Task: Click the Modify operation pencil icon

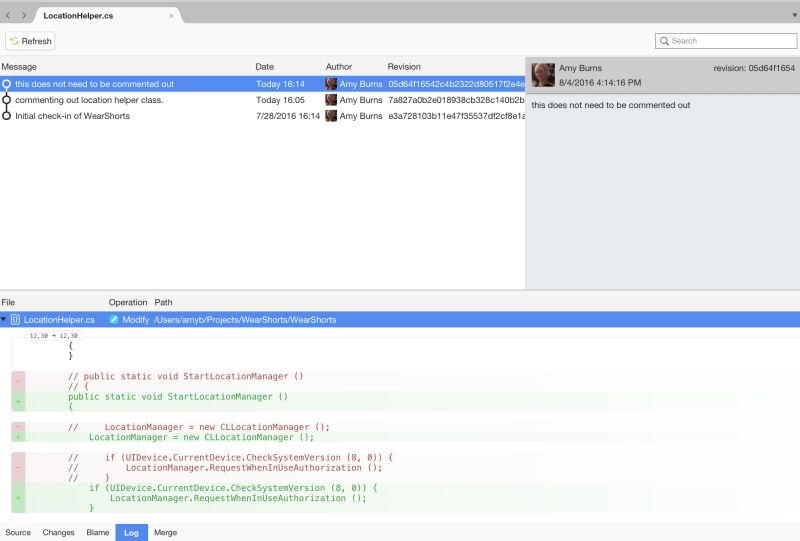Action: click(x=114, y=319)
